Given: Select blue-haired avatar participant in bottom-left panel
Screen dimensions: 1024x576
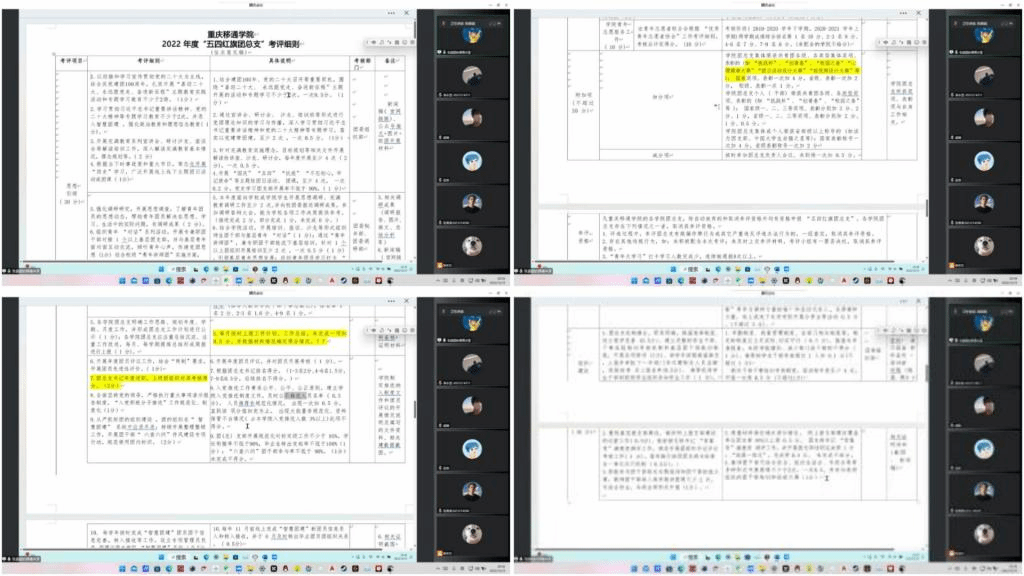Looking at the screenshot, I should [x=472, y=448].
